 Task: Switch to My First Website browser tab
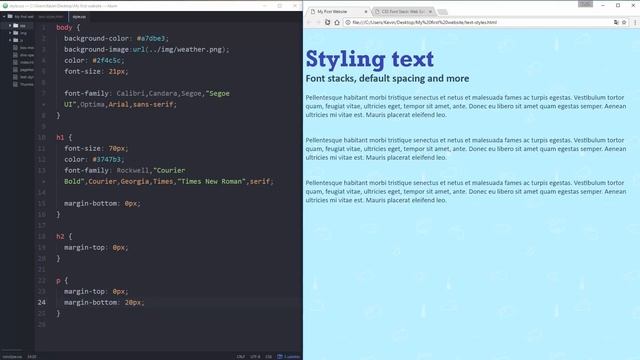(338, 12)
